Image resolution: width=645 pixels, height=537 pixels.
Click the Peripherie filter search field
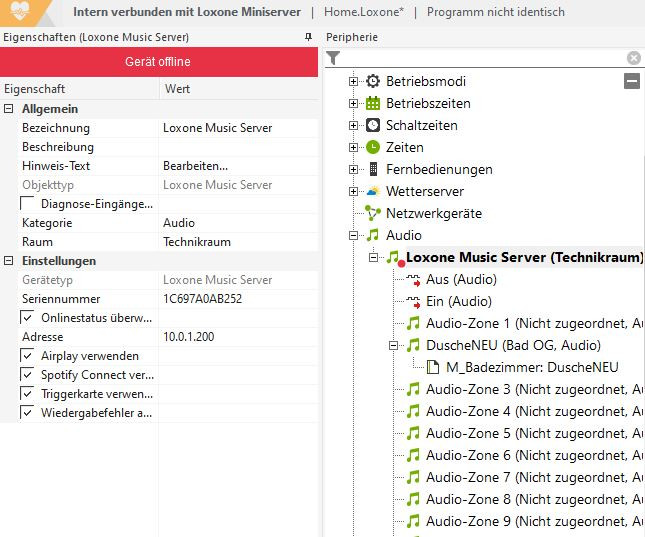pyautogui.click(x=483, y=58)
